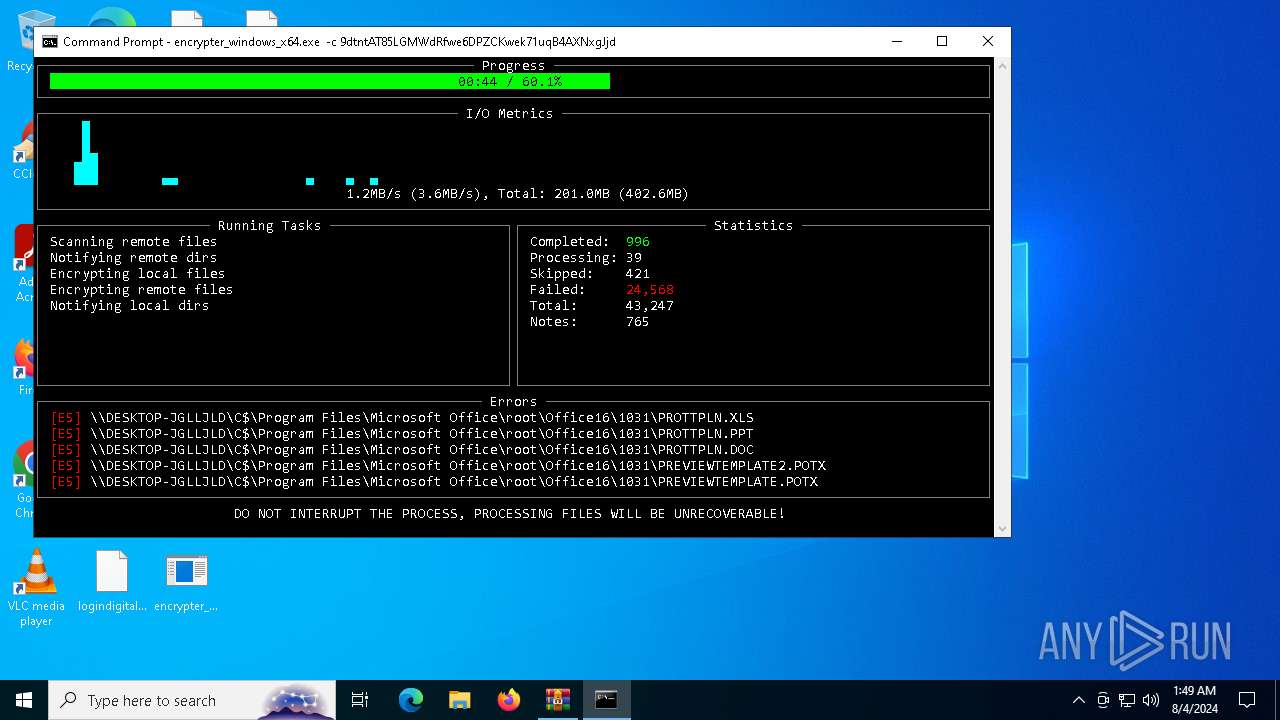1280x720 pixels.
Task: Click the Failed count 24,568
Action: (650, 289)
